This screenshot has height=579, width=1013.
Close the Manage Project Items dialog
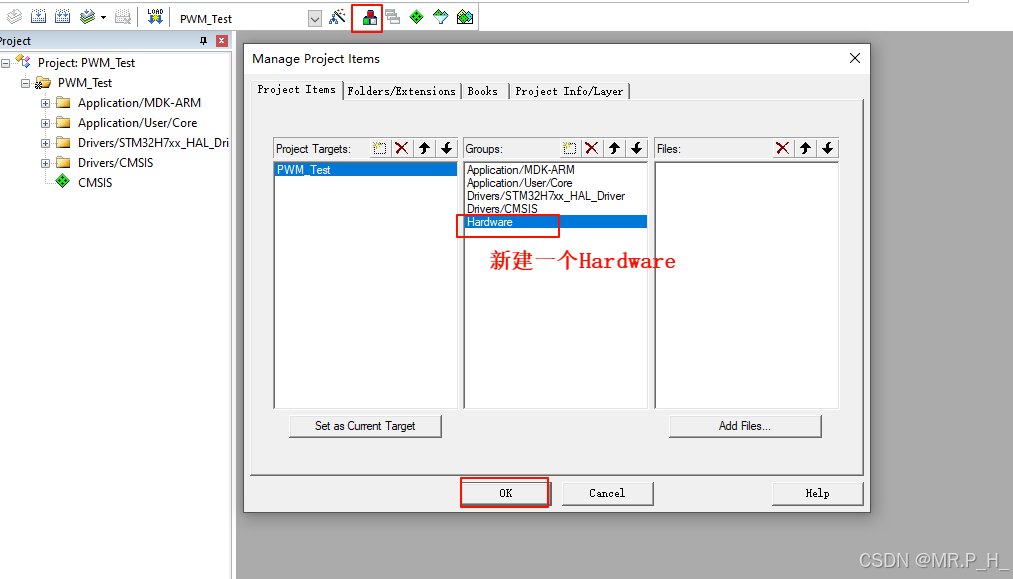855,58
